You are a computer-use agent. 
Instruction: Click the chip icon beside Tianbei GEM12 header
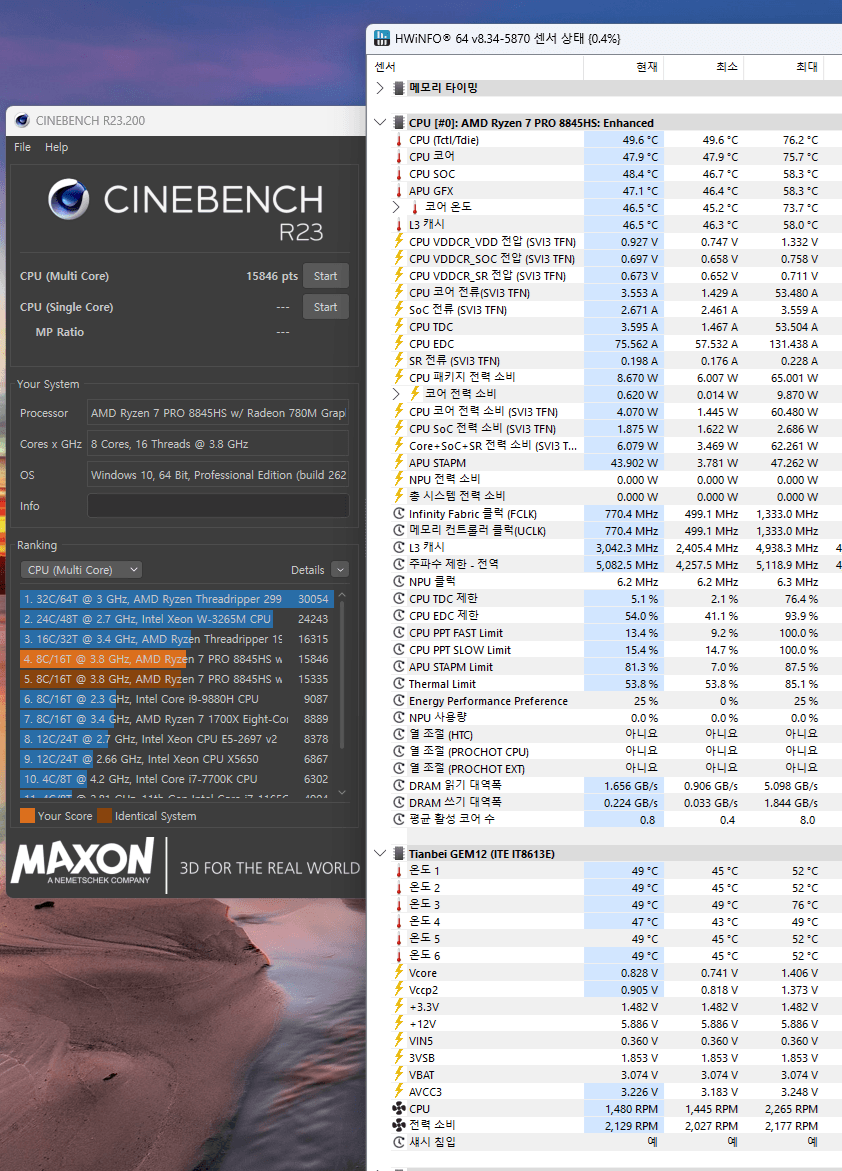[x=399, y=854]
